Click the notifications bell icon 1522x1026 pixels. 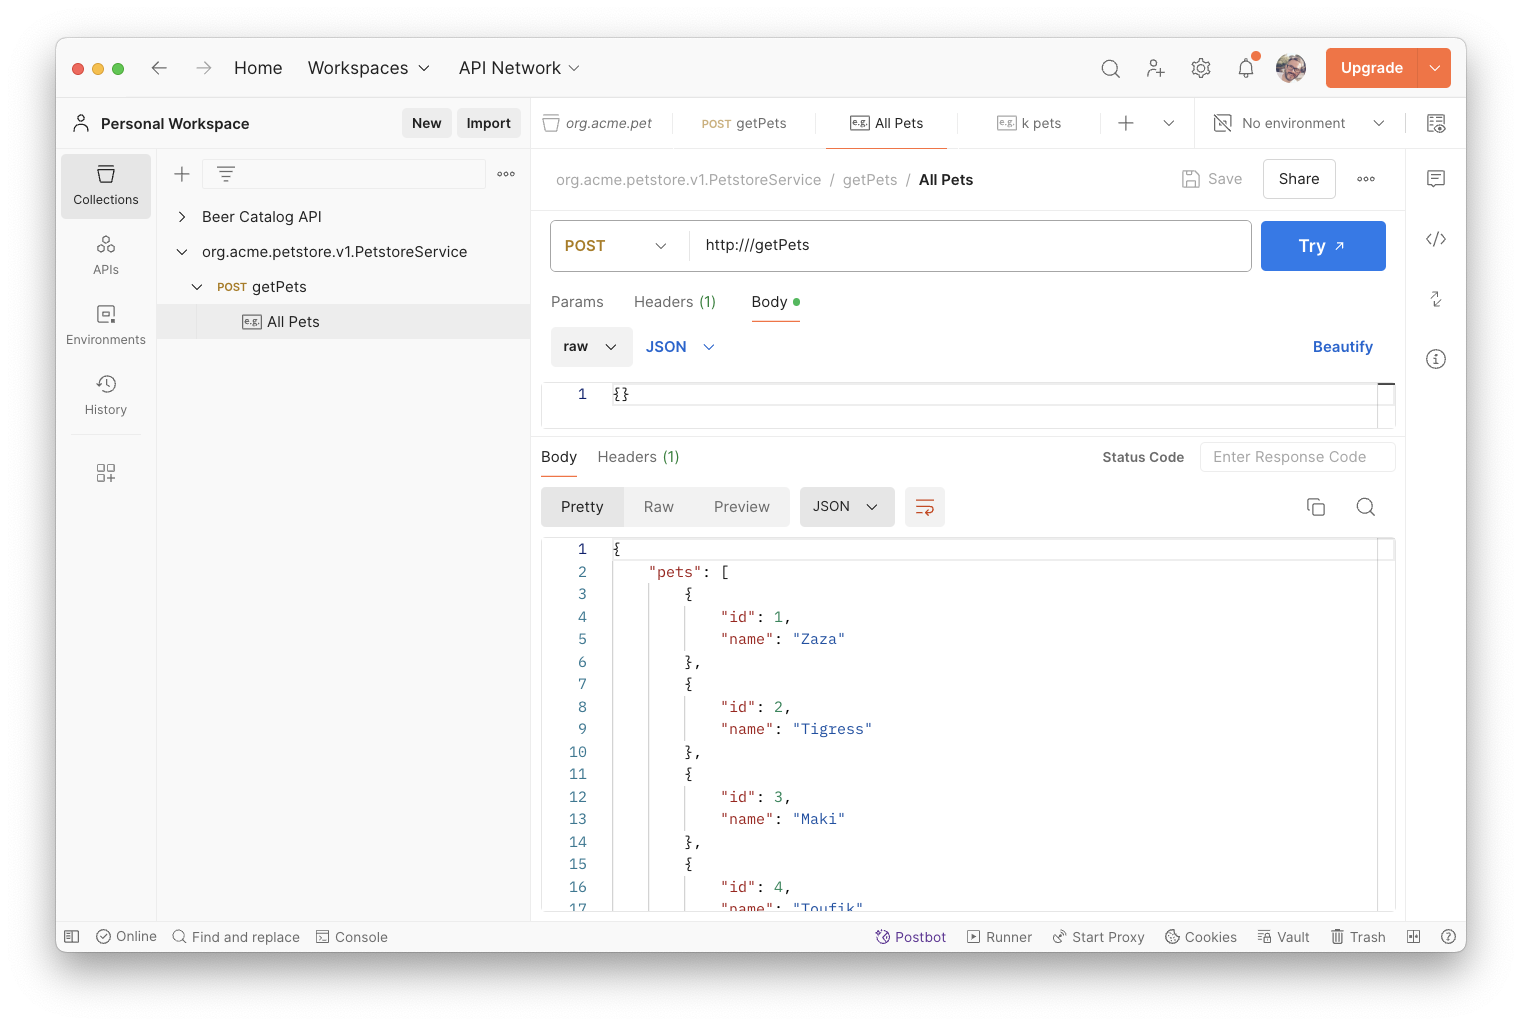tap(1245, 68)
